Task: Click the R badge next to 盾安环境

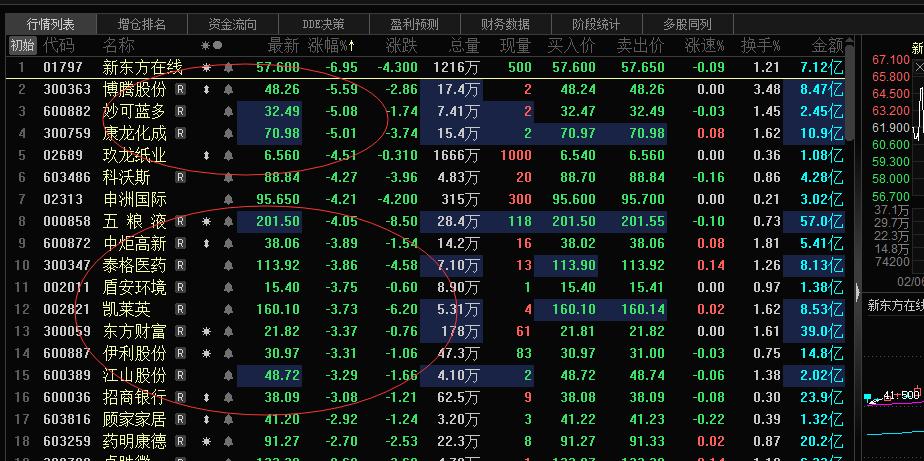Action: 180,288
